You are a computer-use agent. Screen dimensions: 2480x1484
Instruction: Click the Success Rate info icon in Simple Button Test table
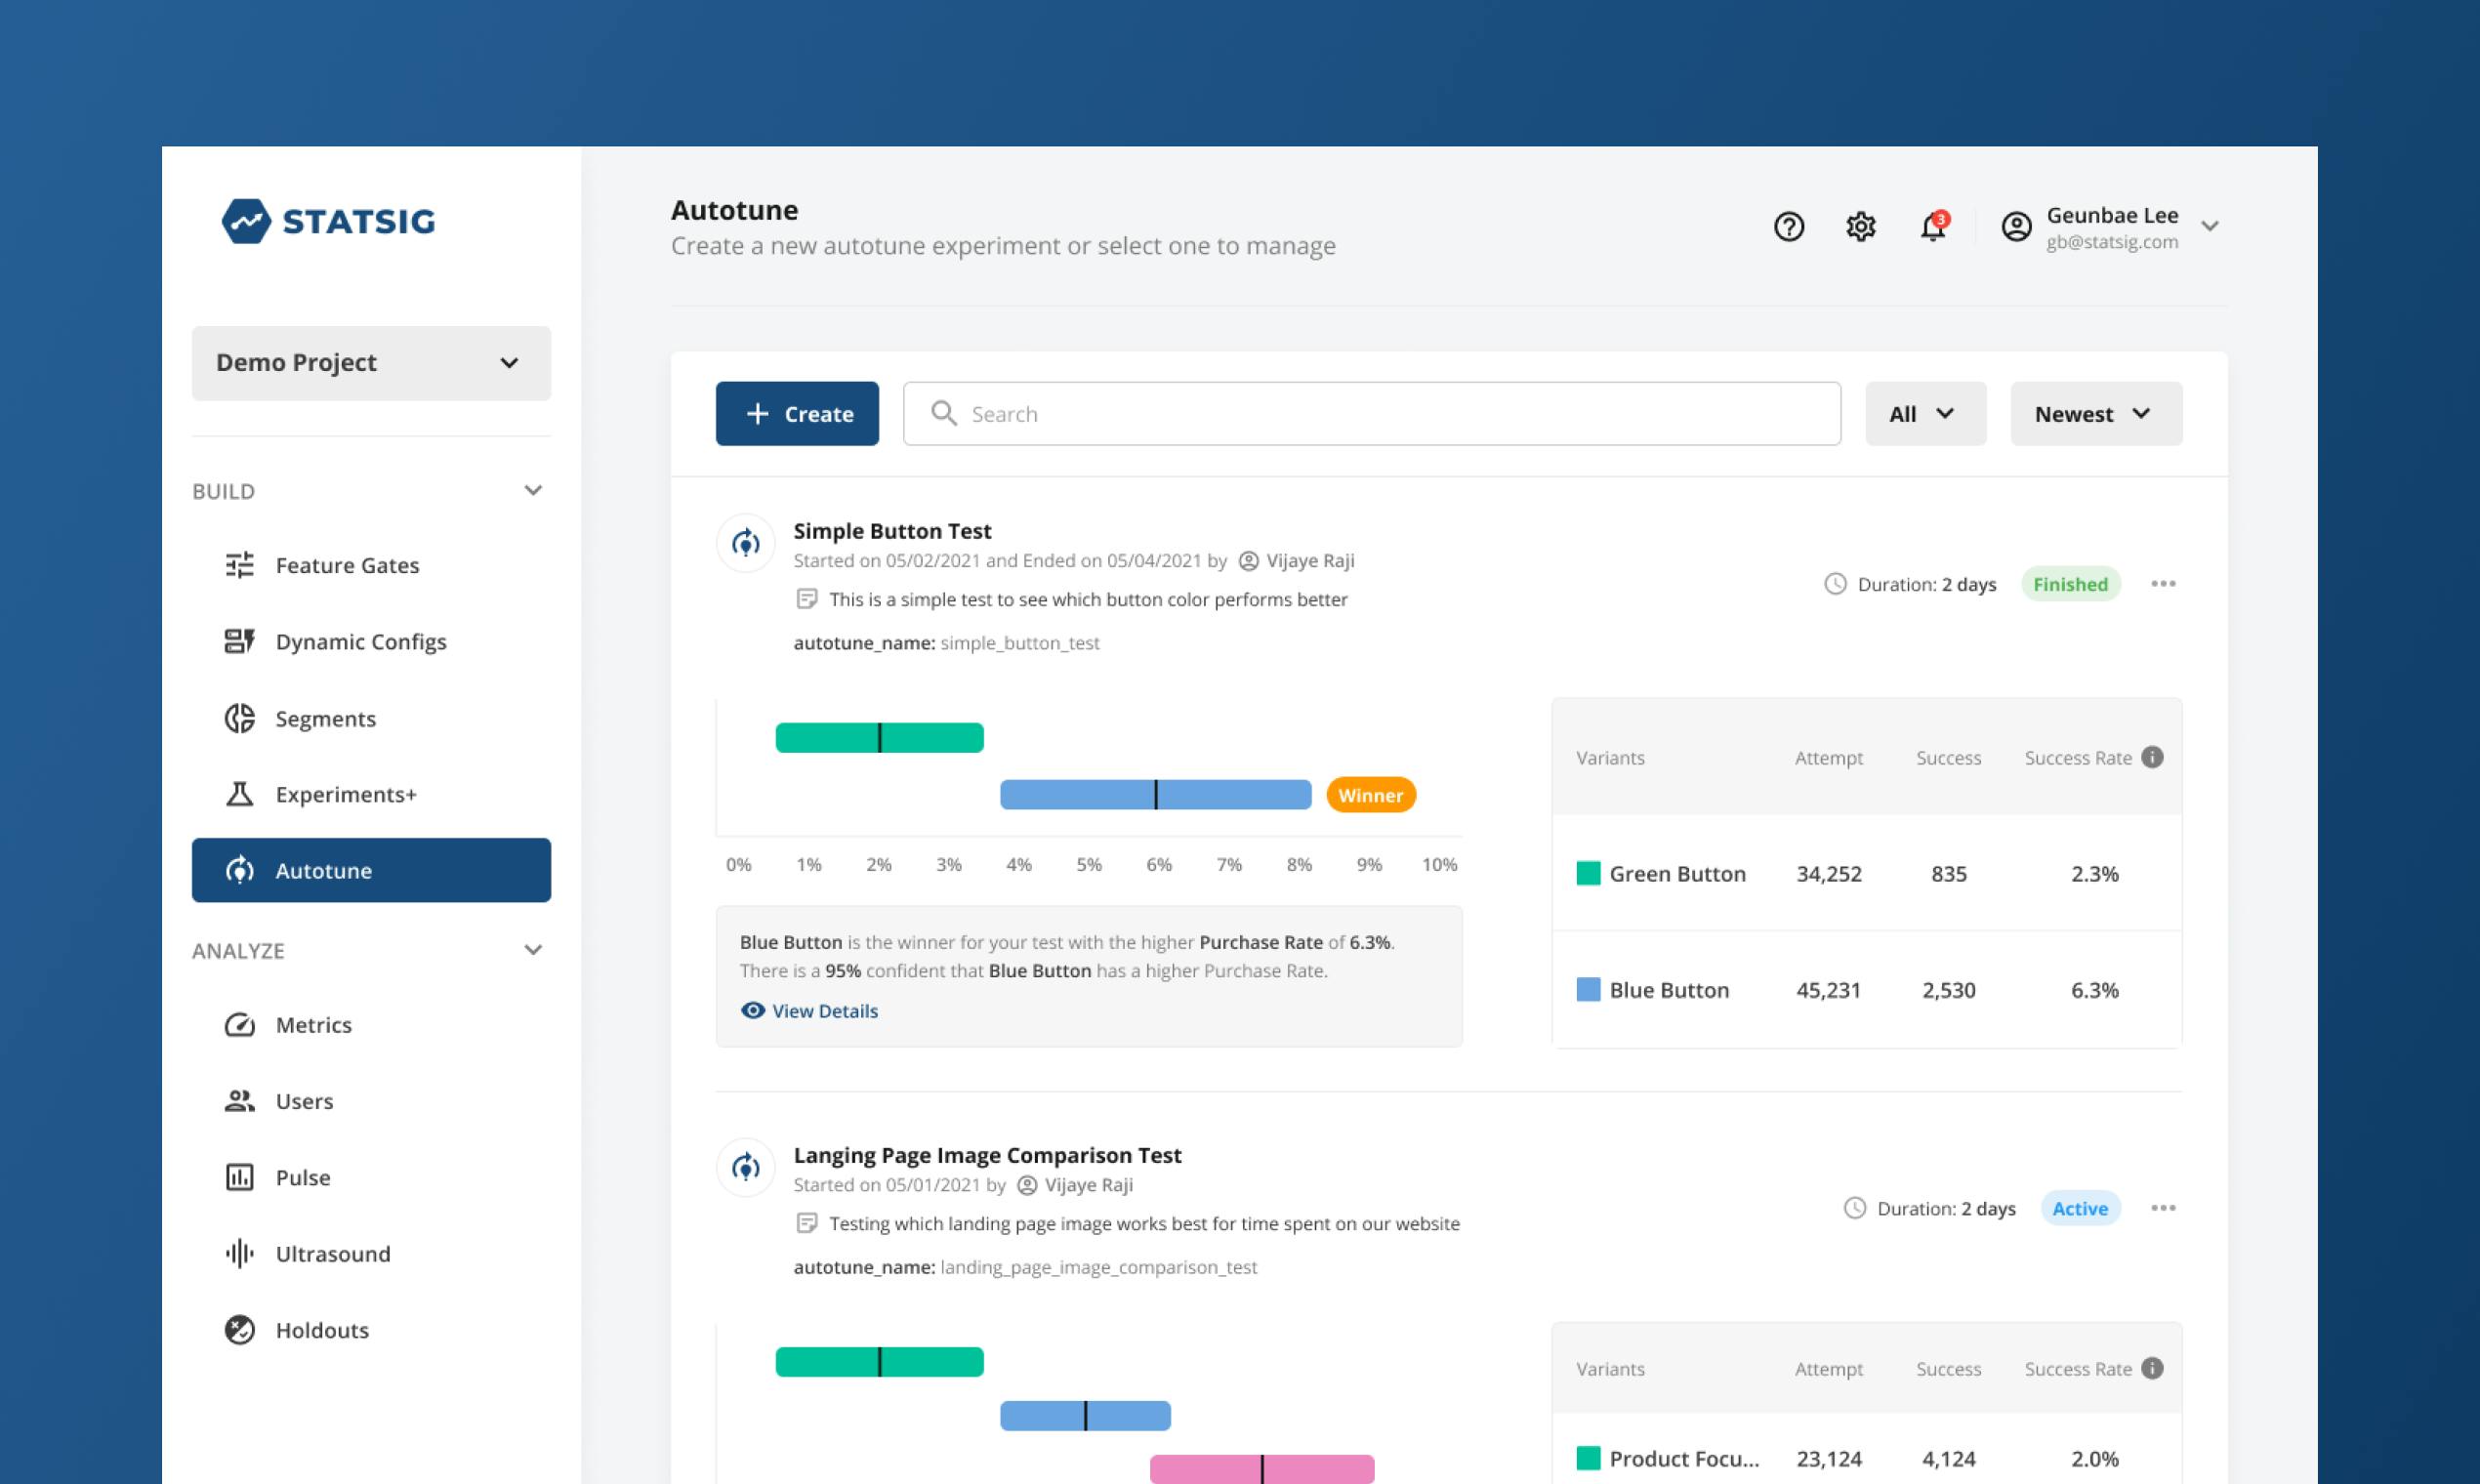pyautogui.click(x=2153, y=757)
